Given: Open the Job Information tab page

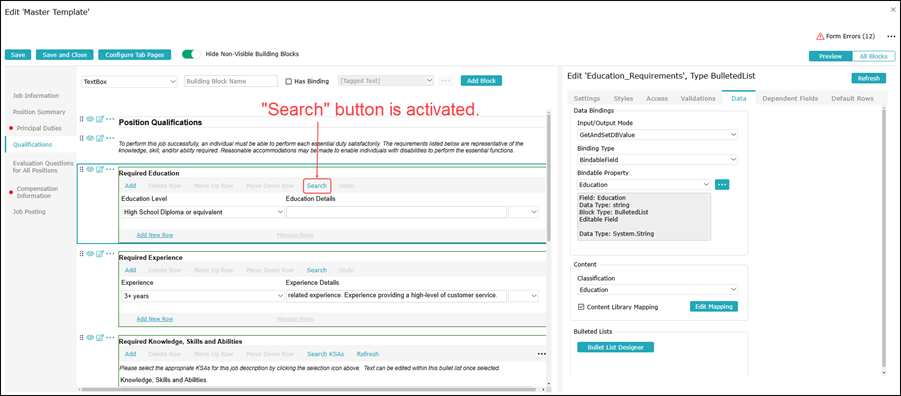Looking at the screenshot, I should pos(36,95).
